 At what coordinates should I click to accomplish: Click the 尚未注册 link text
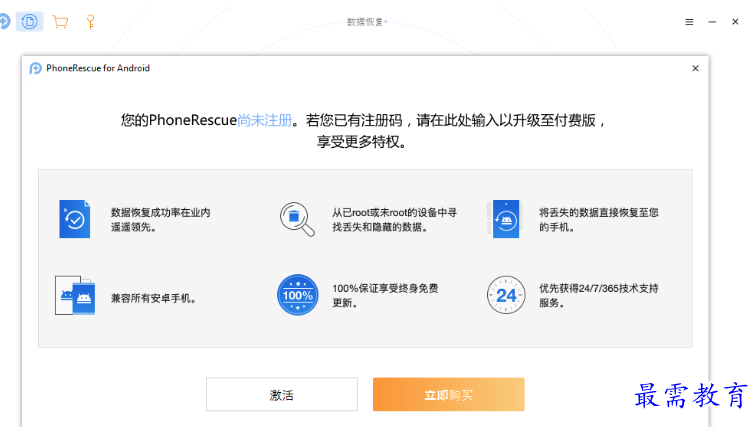click(266, 120)
